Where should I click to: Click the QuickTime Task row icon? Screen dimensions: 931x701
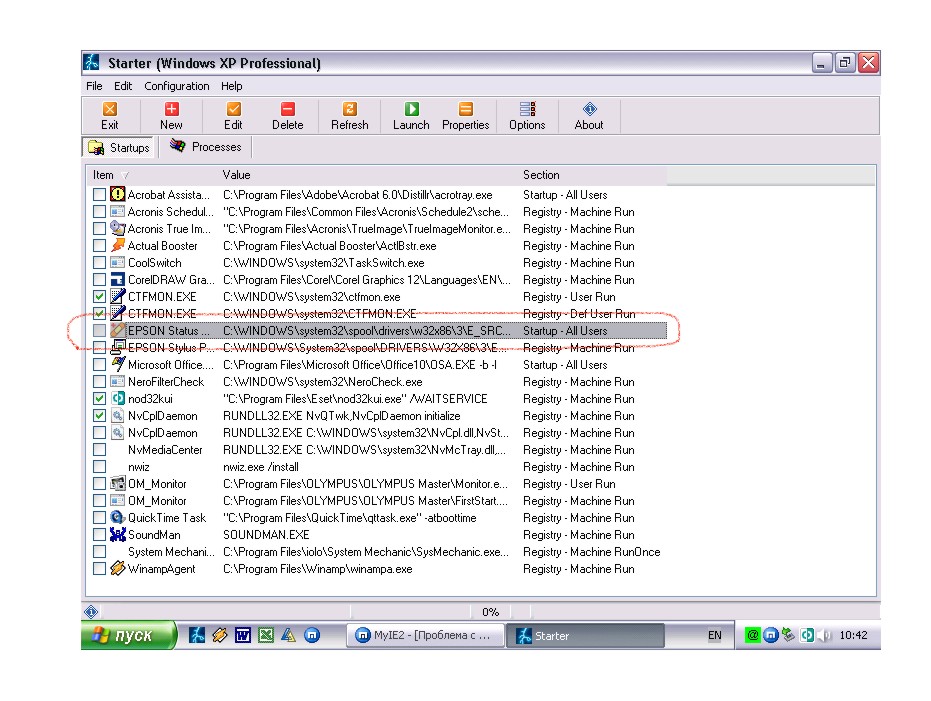pos(118,518)
